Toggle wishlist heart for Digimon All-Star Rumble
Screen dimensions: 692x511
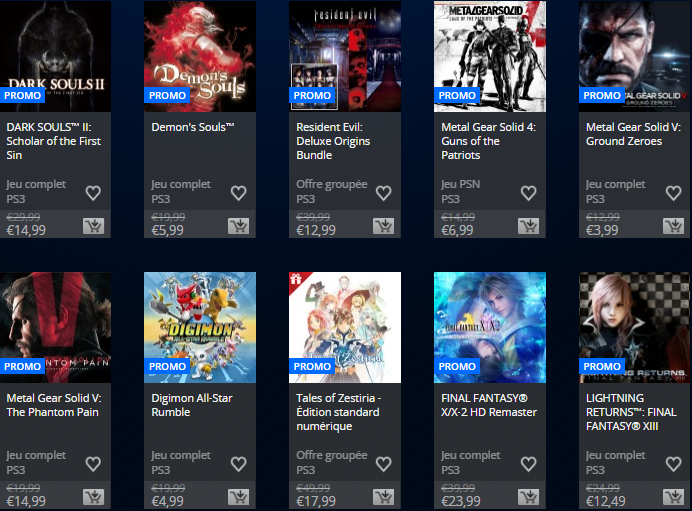[x=238, y=464]
